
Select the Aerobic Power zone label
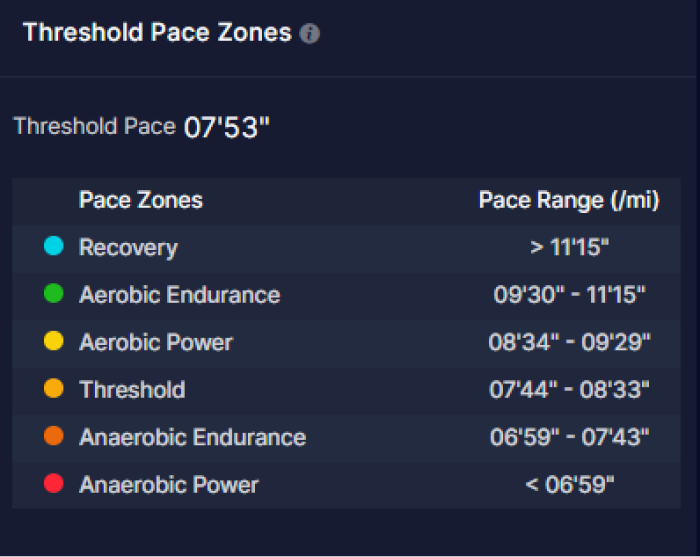click(x=156, y=342)
